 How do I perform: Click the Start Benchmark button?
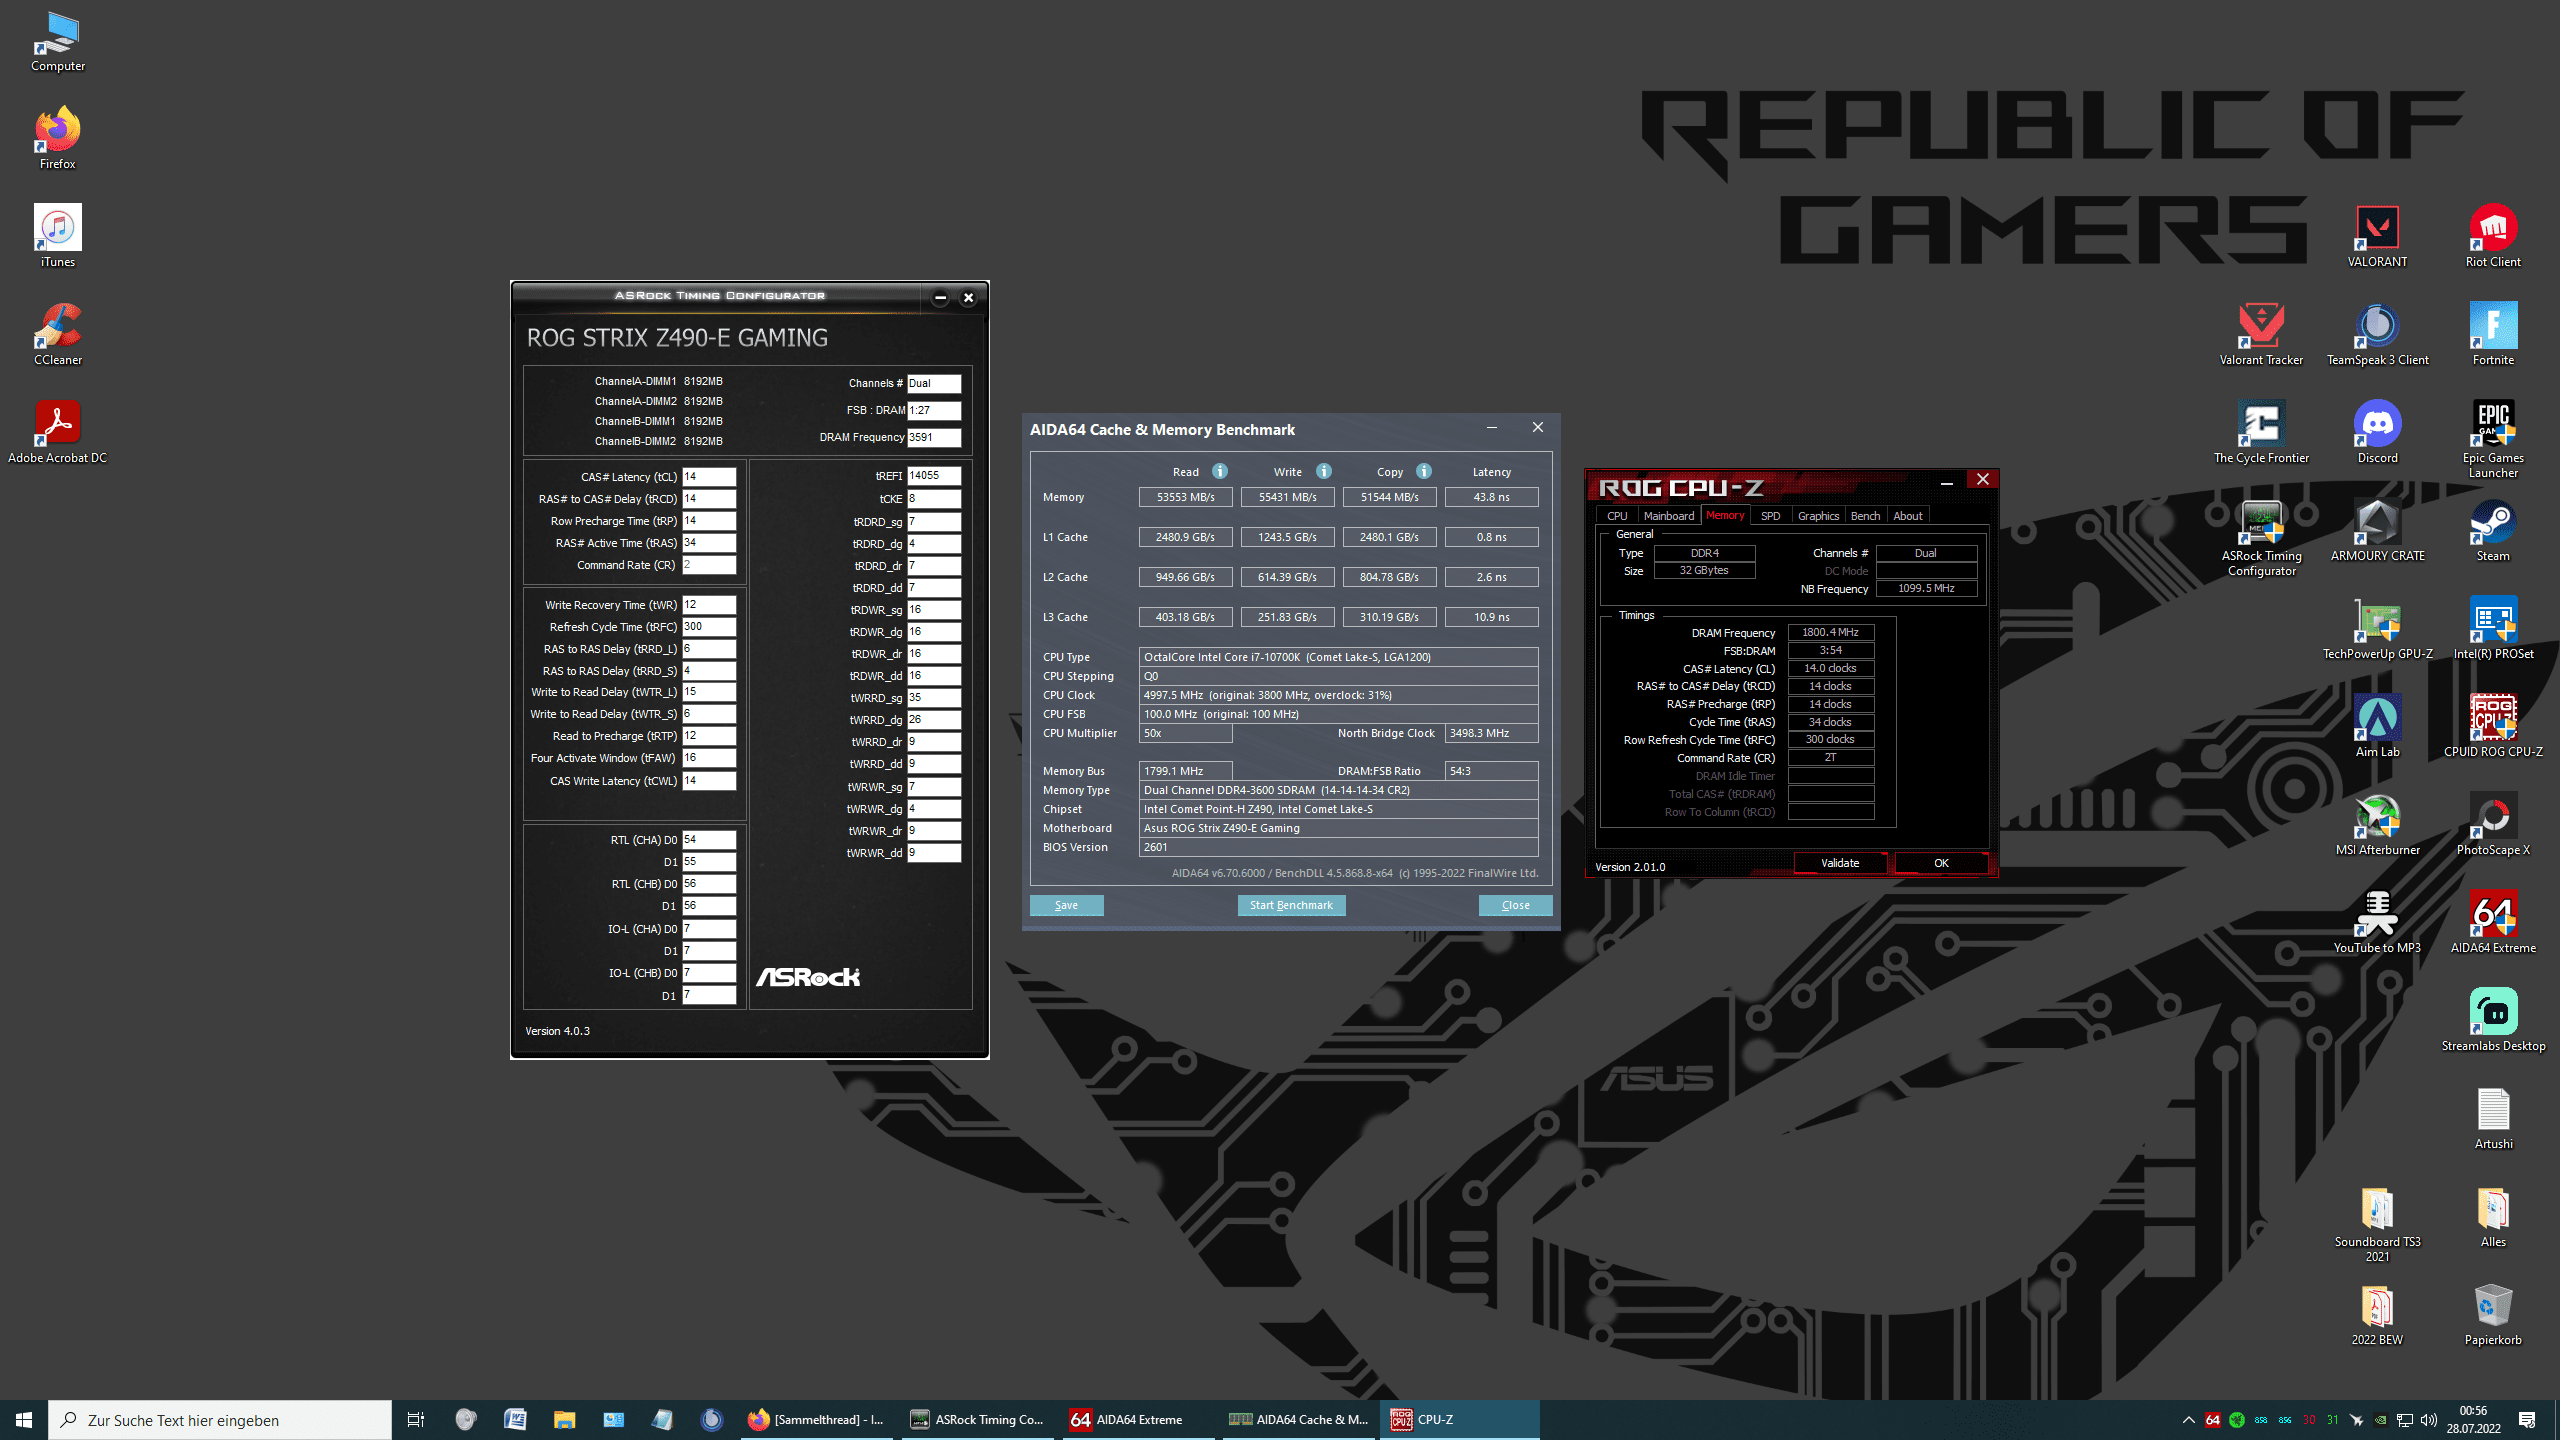(x=1291, y=905)
